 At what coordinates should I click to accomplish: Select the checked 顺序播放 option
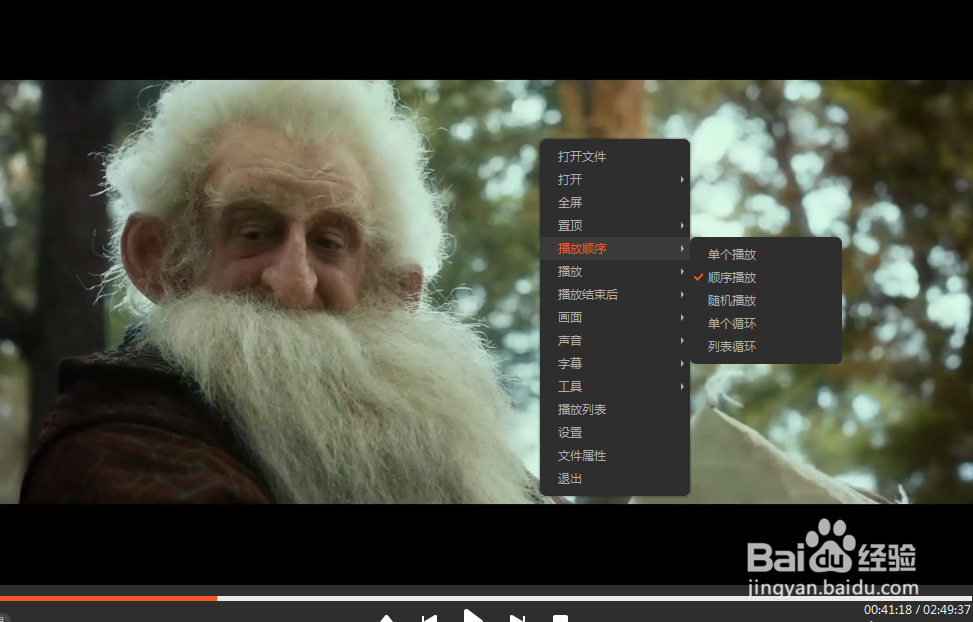766,277
